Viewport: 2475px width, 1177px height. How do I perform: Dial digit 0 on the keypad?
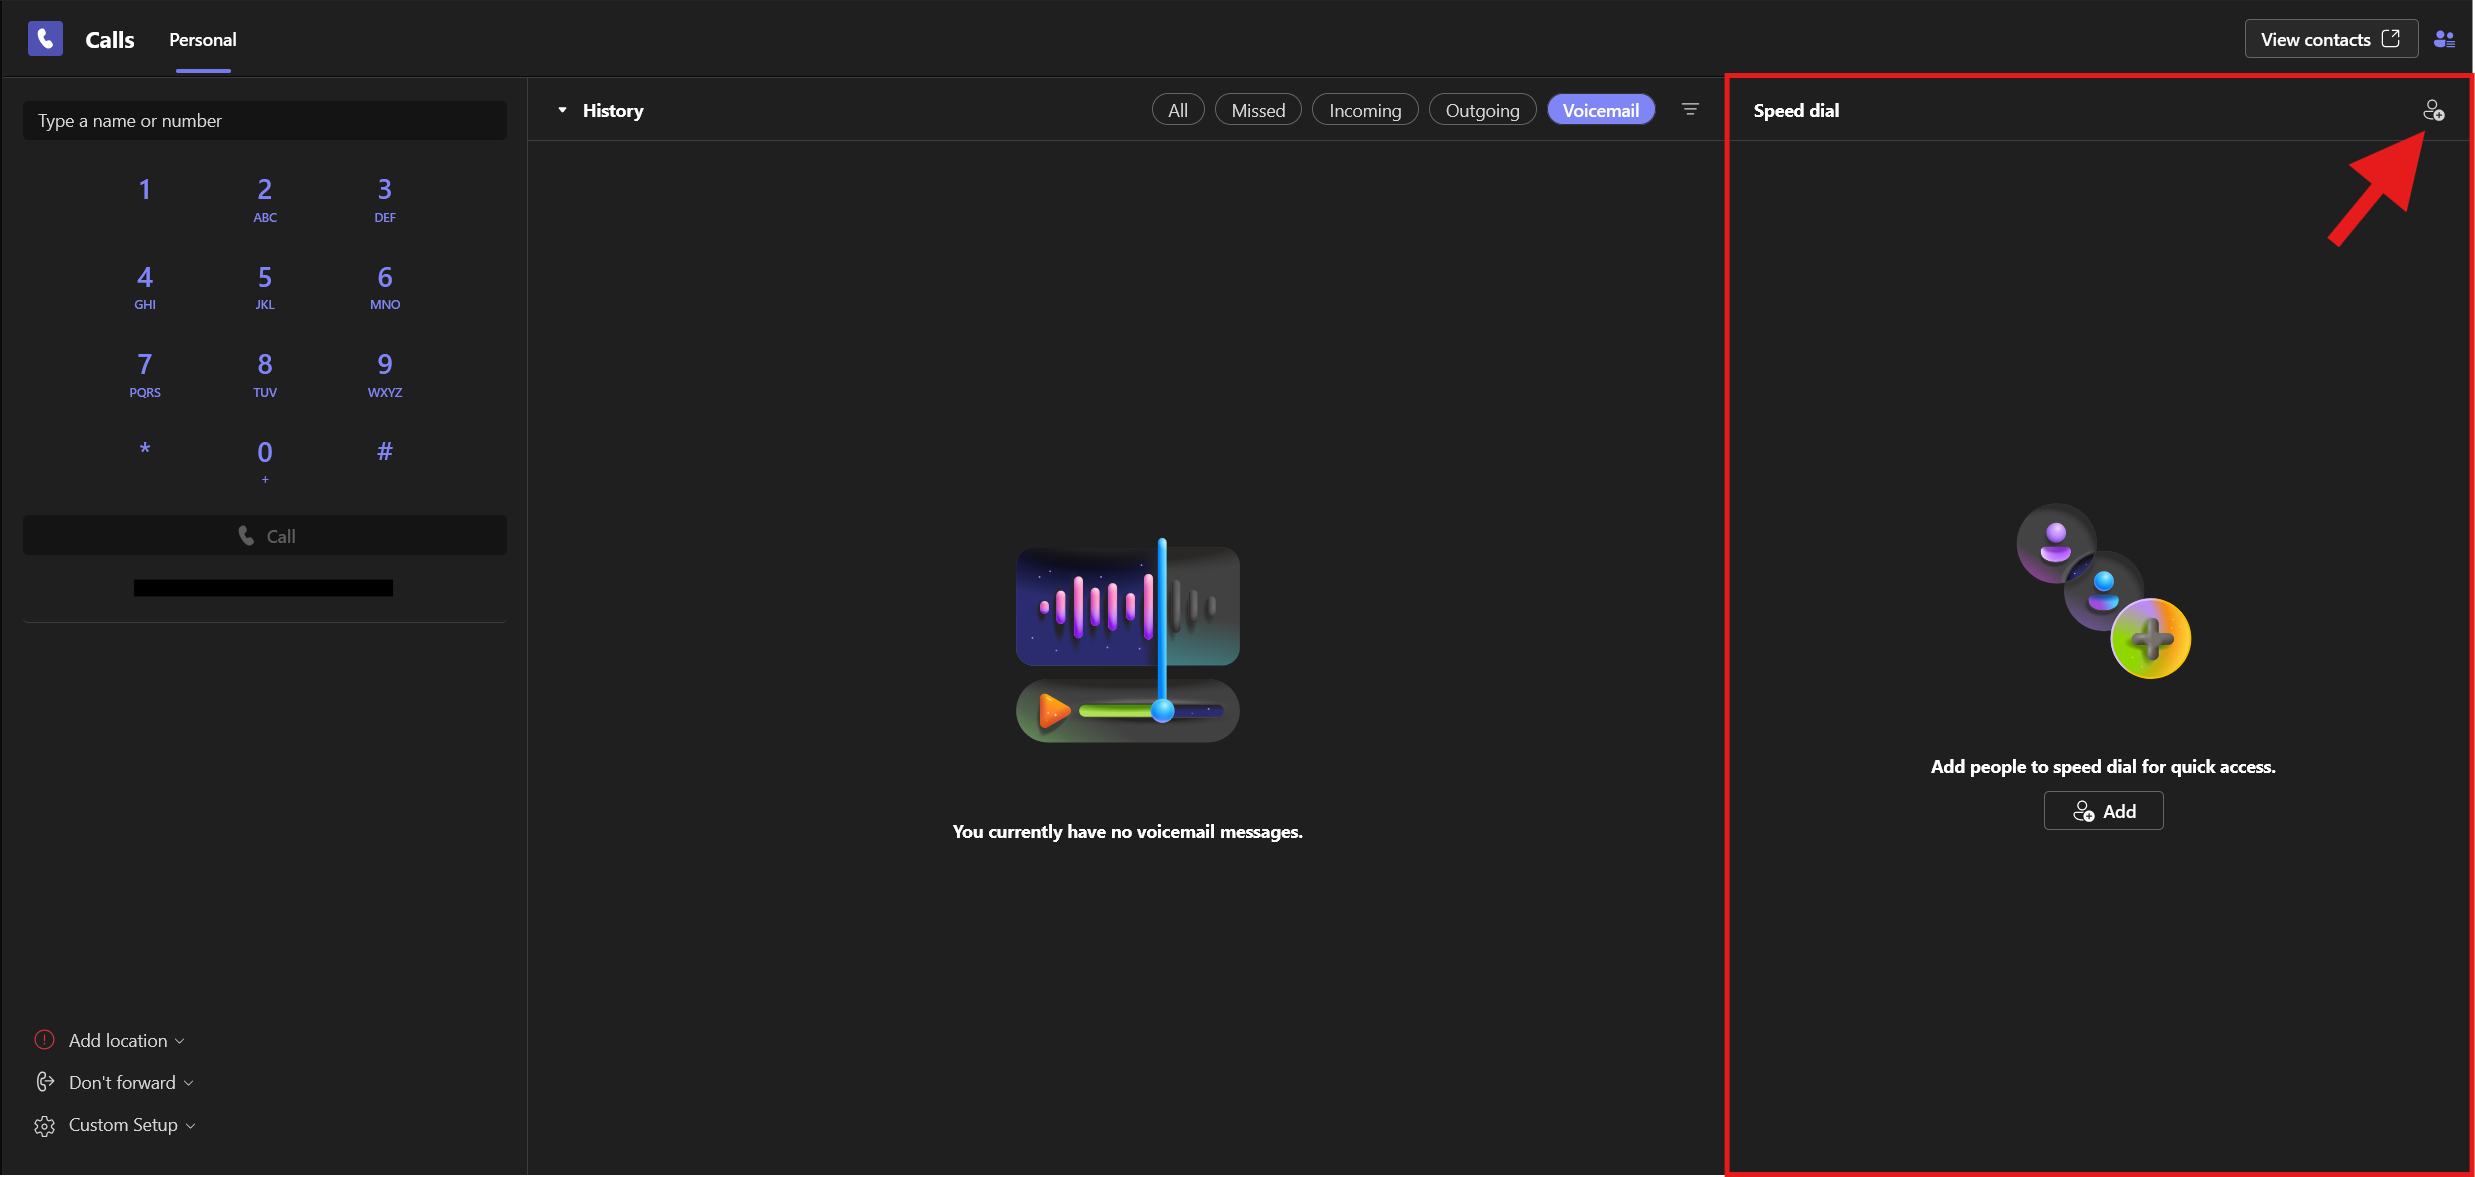pos(265,460)
